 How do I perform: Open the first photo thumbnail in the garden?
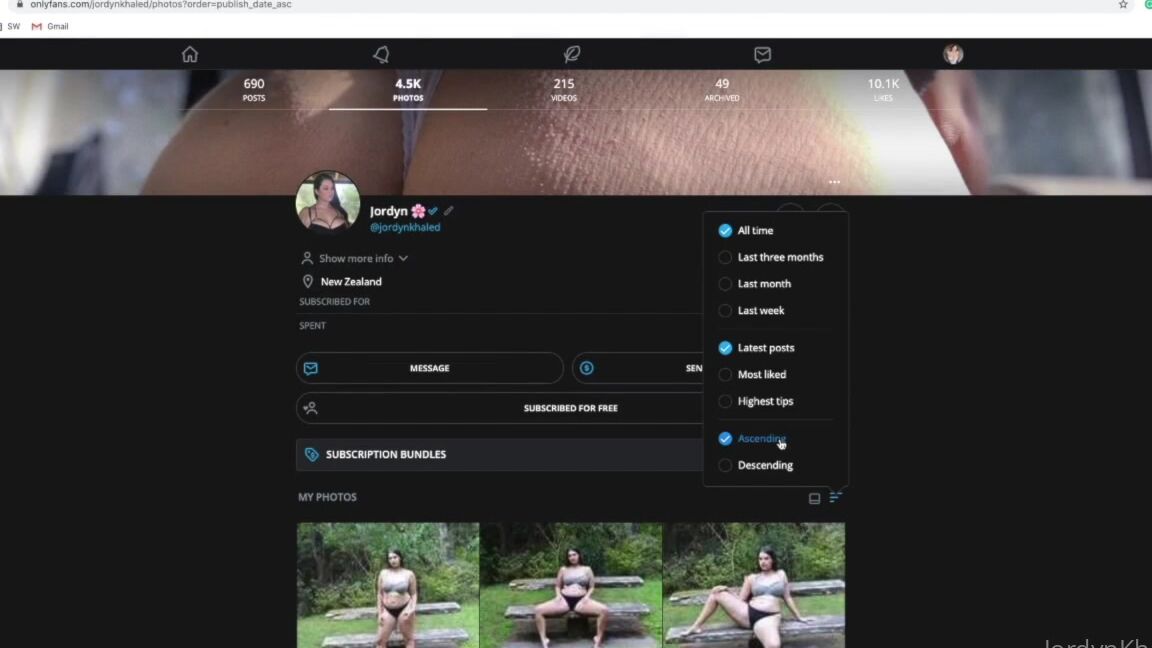(387, 585)
